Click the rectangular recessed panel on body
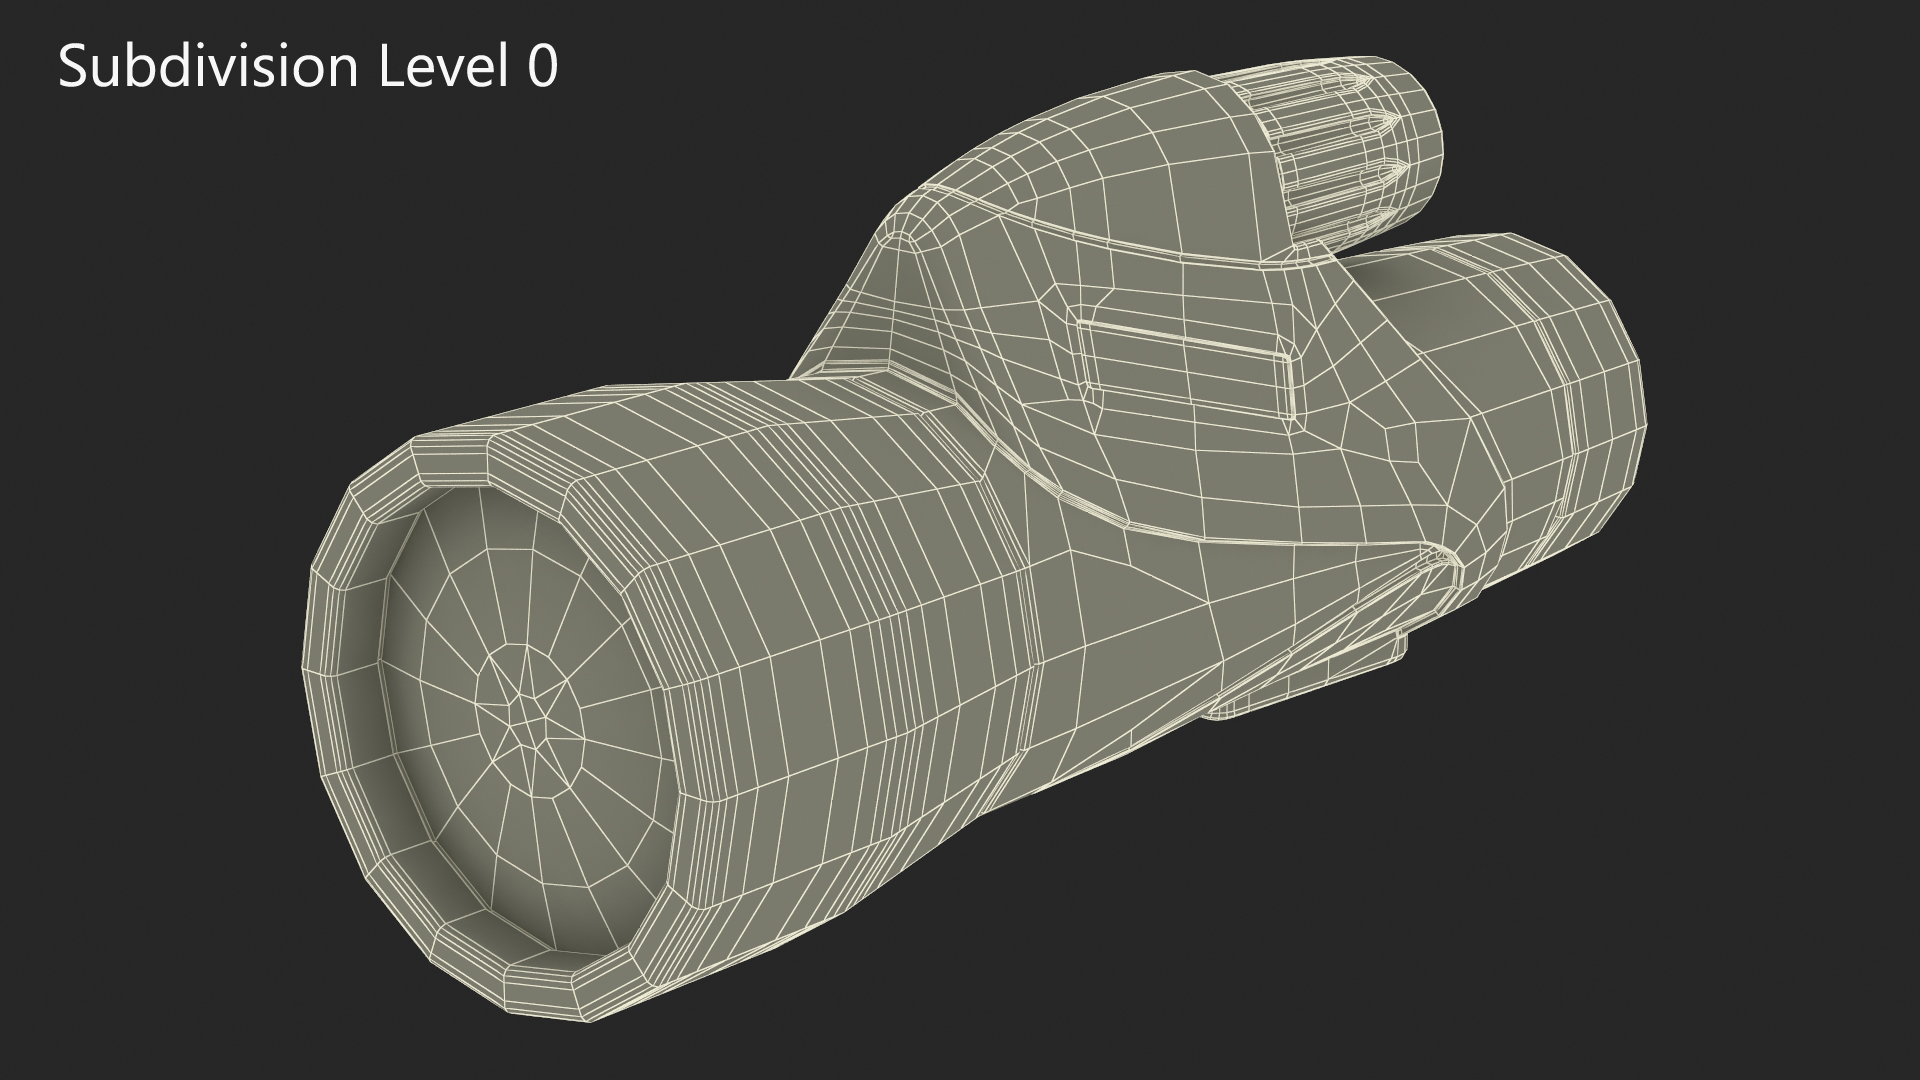Image resolution: width=1920 pixels, height=1080 pixels. 1184,370
